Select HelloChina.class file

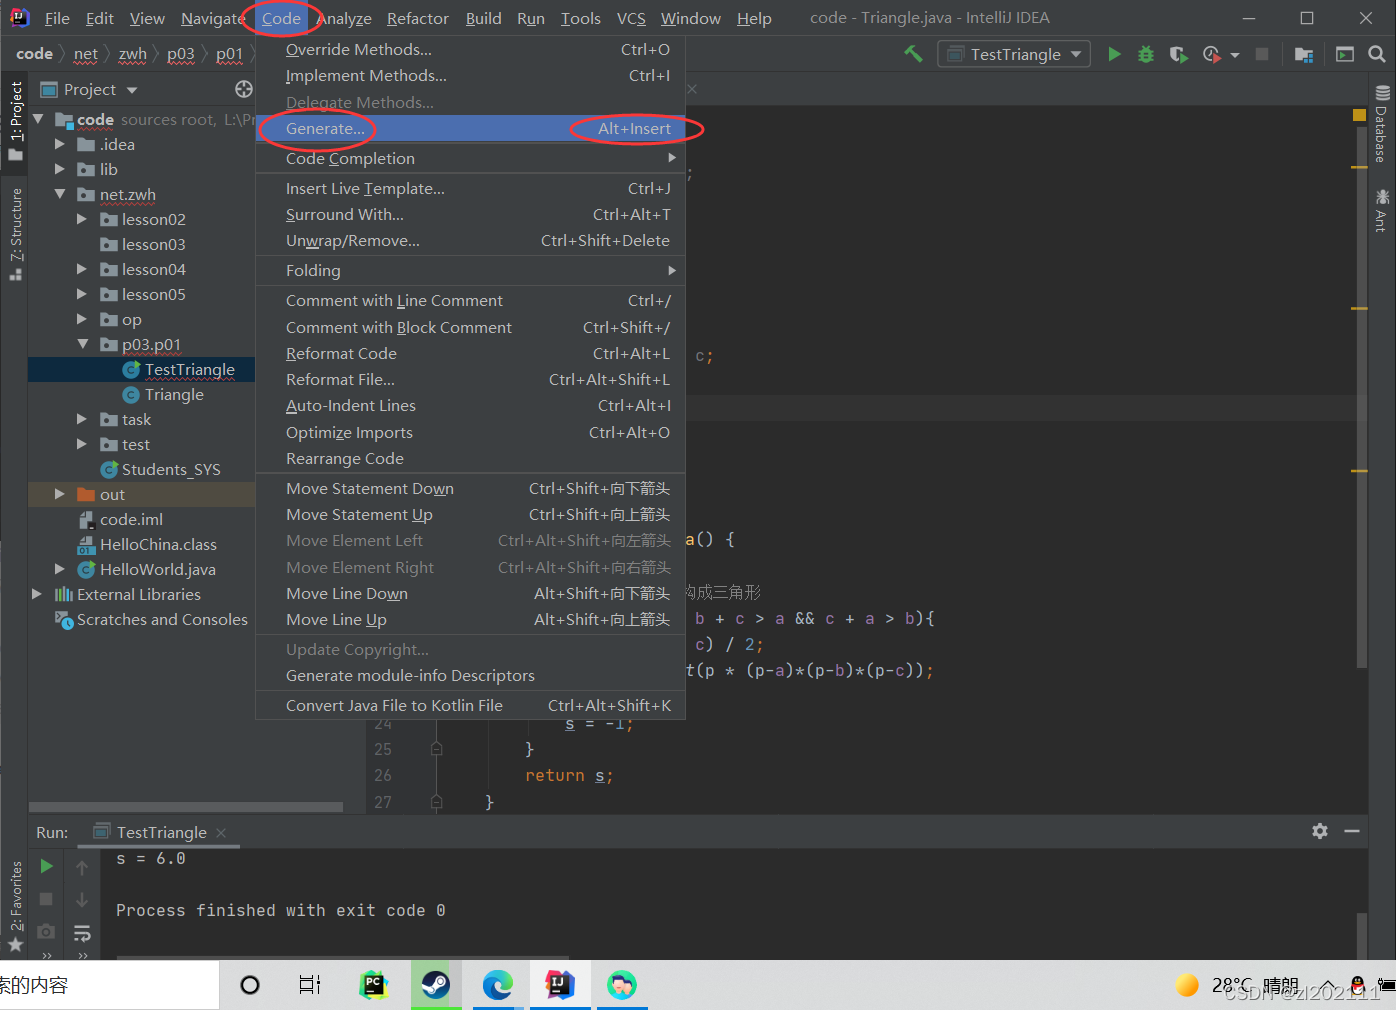[158, 544]
